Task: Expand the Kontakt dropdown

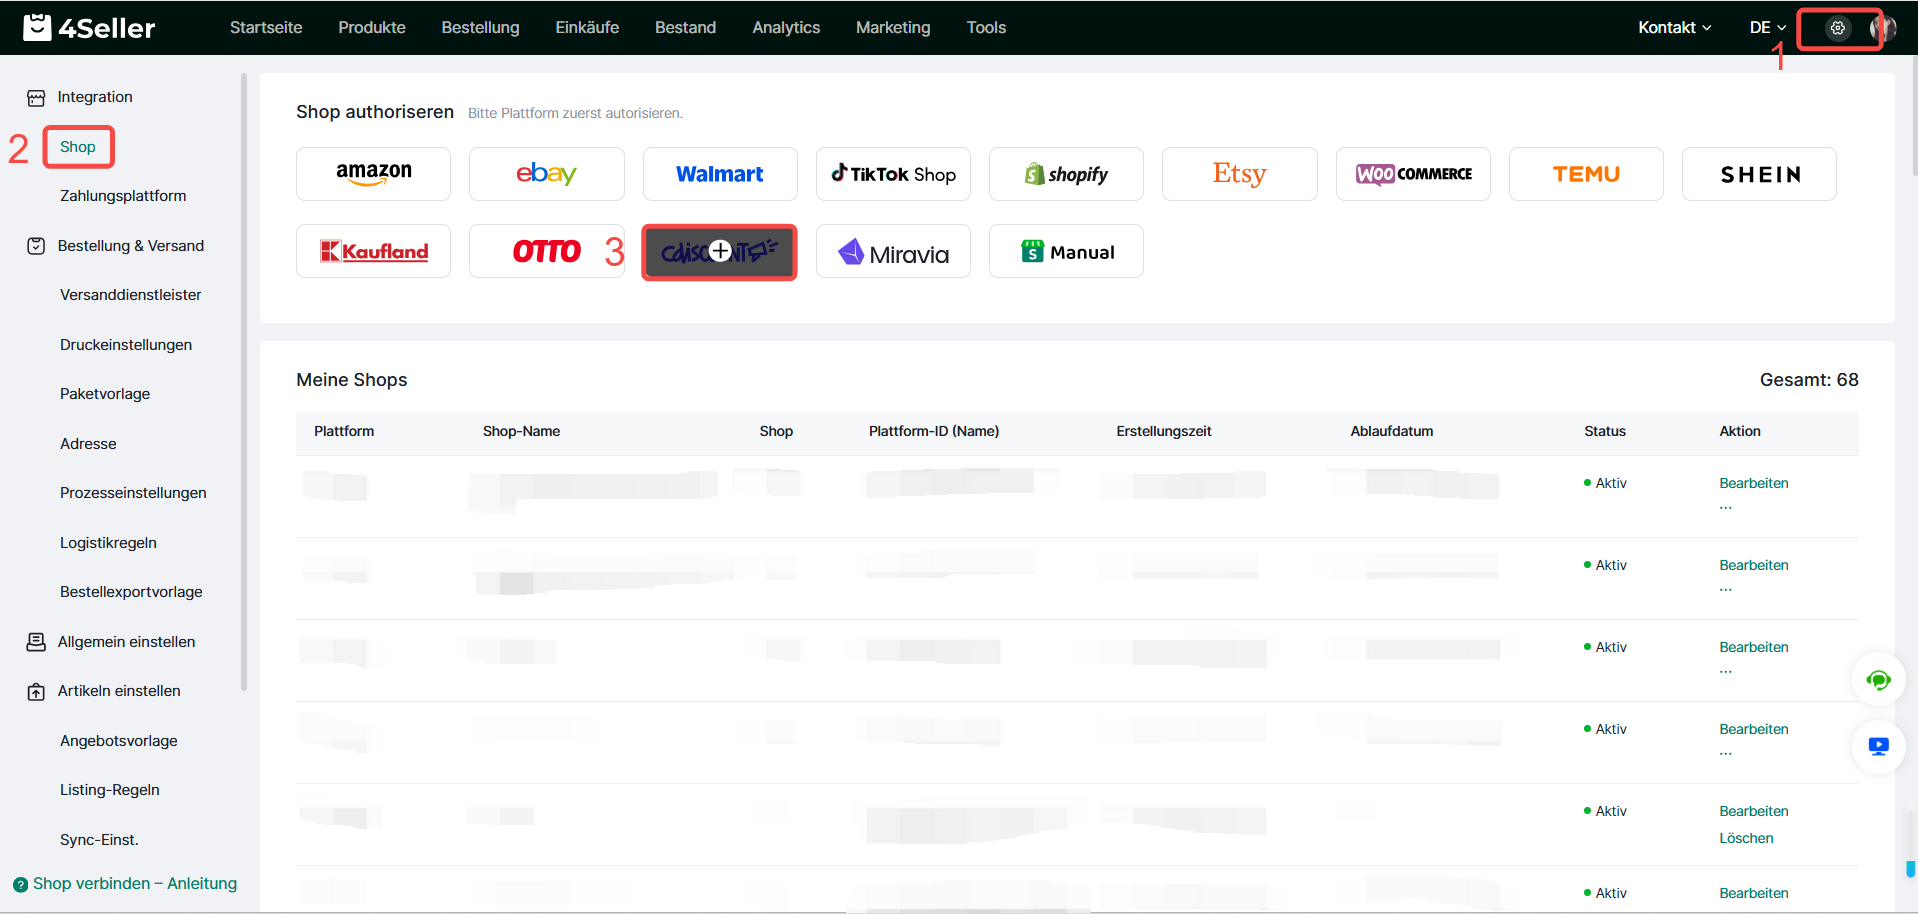Action: (x=1674, y=28)
